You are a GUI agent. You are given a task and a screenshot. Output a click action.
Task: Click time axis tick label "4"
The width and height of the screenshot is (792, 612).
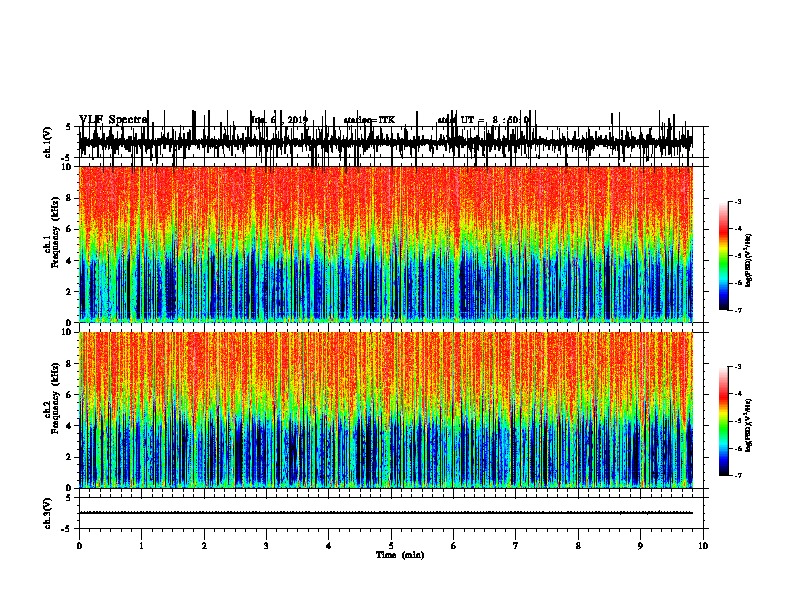pos(329,546)
